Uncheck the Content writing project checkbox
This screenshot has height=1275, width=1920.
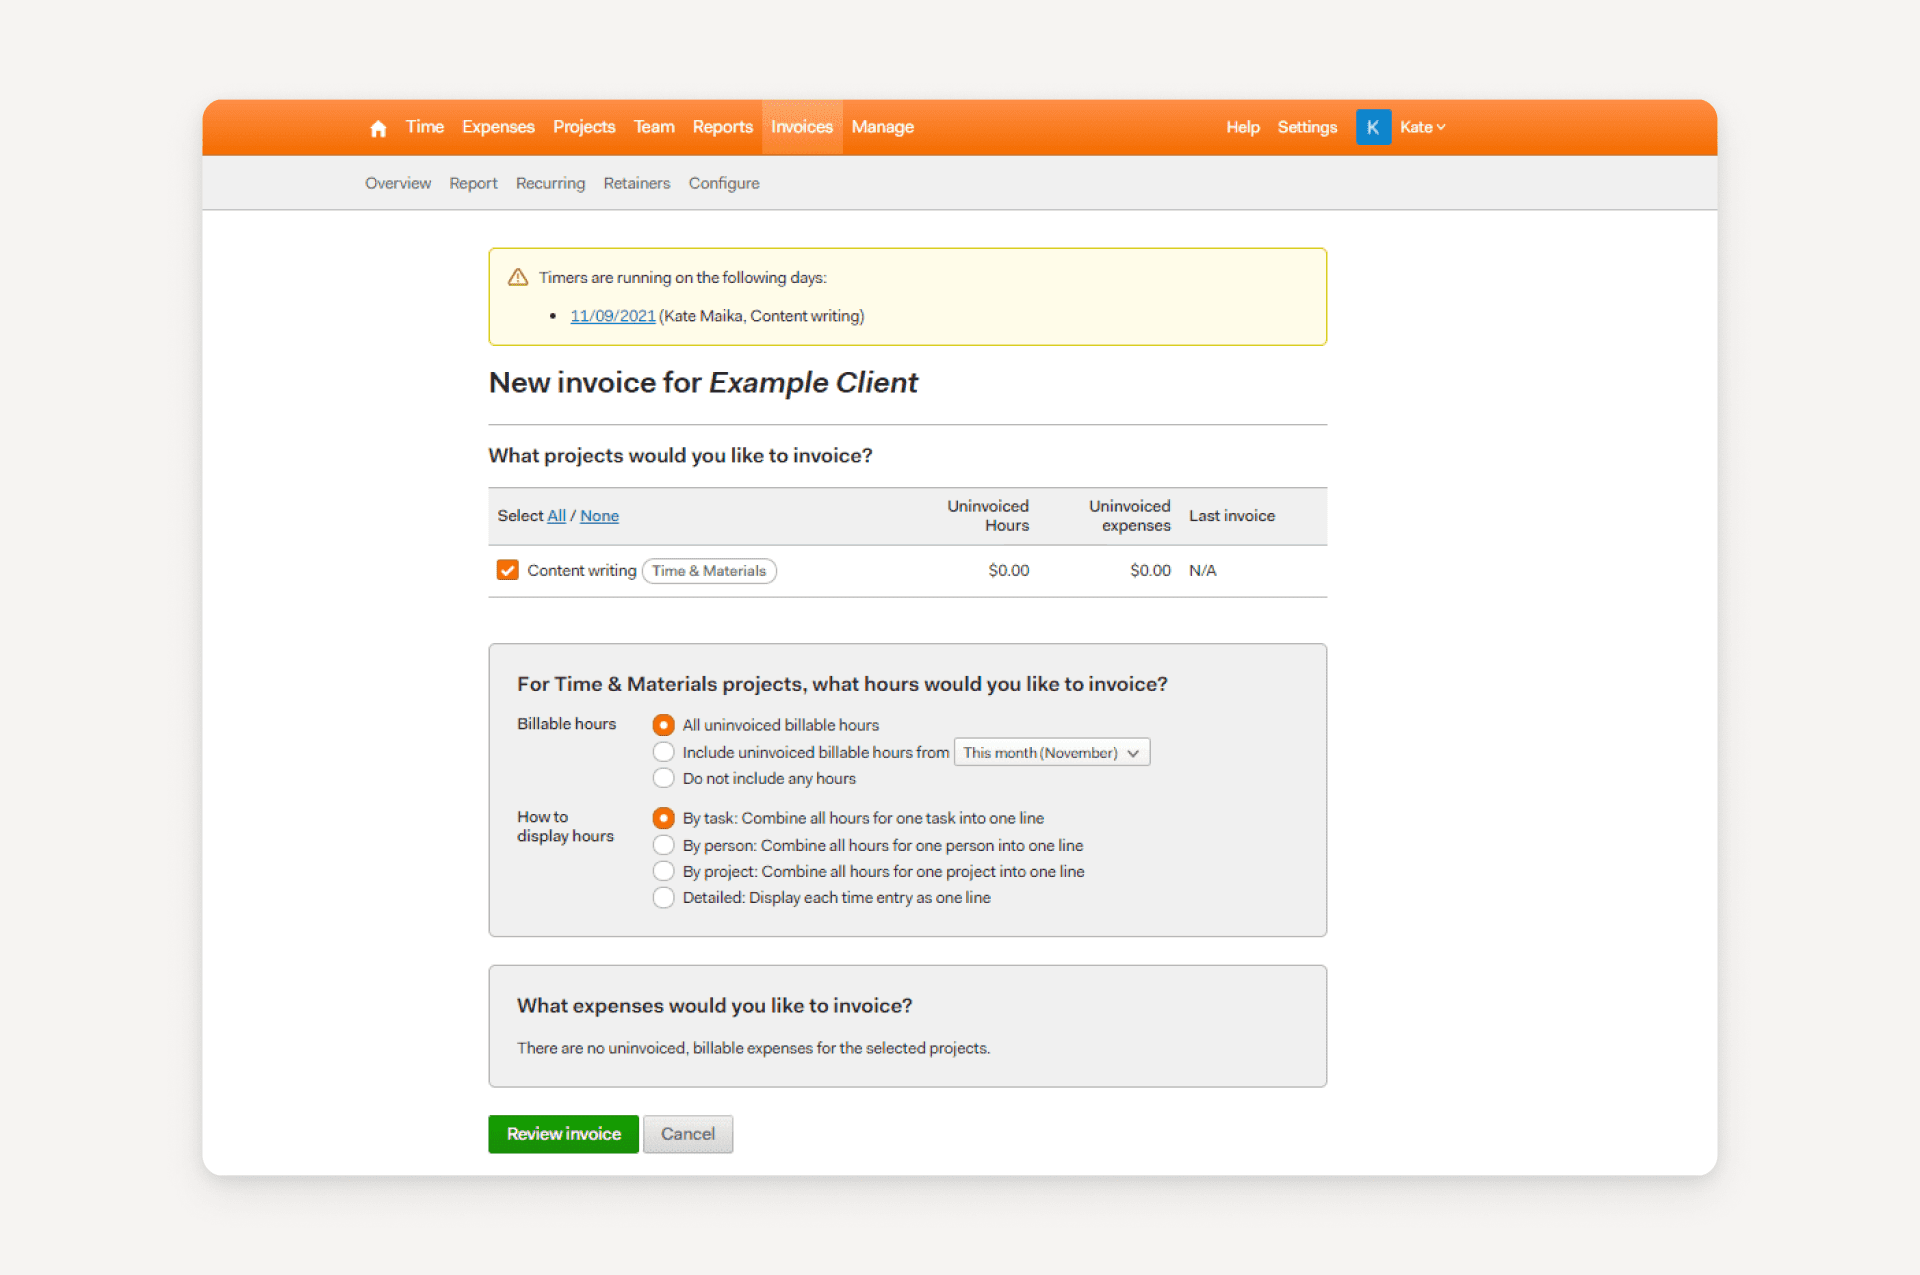pos(508,570)
